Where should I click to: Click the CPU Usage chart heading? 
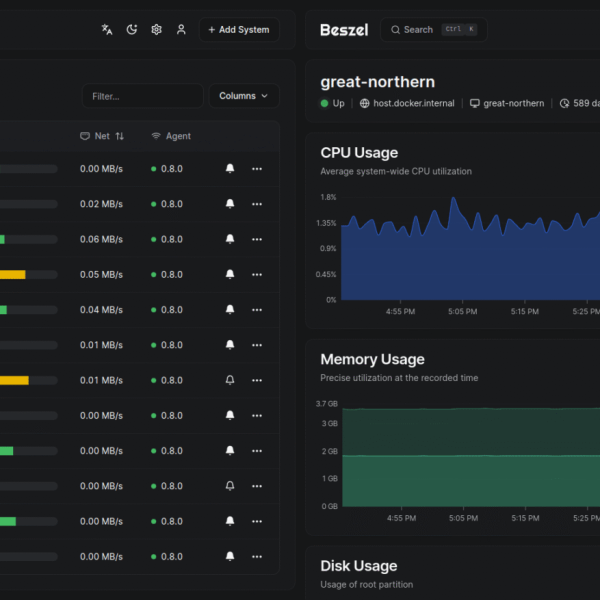point(359,153)
